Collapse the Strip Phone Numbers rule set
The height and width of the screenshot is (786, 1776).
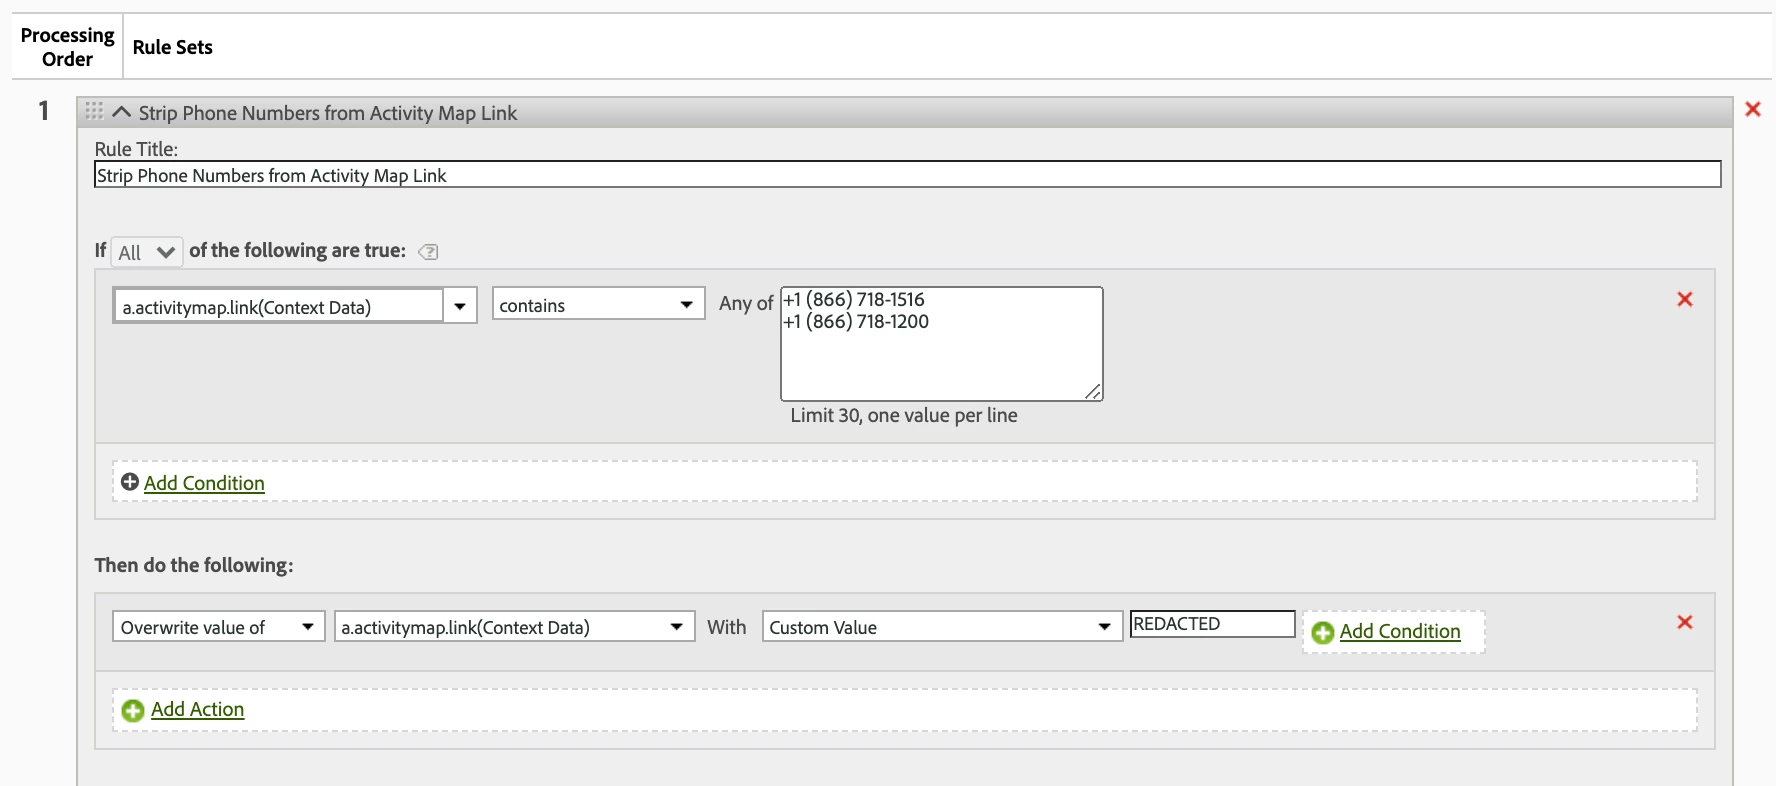[x=122, y=112]
